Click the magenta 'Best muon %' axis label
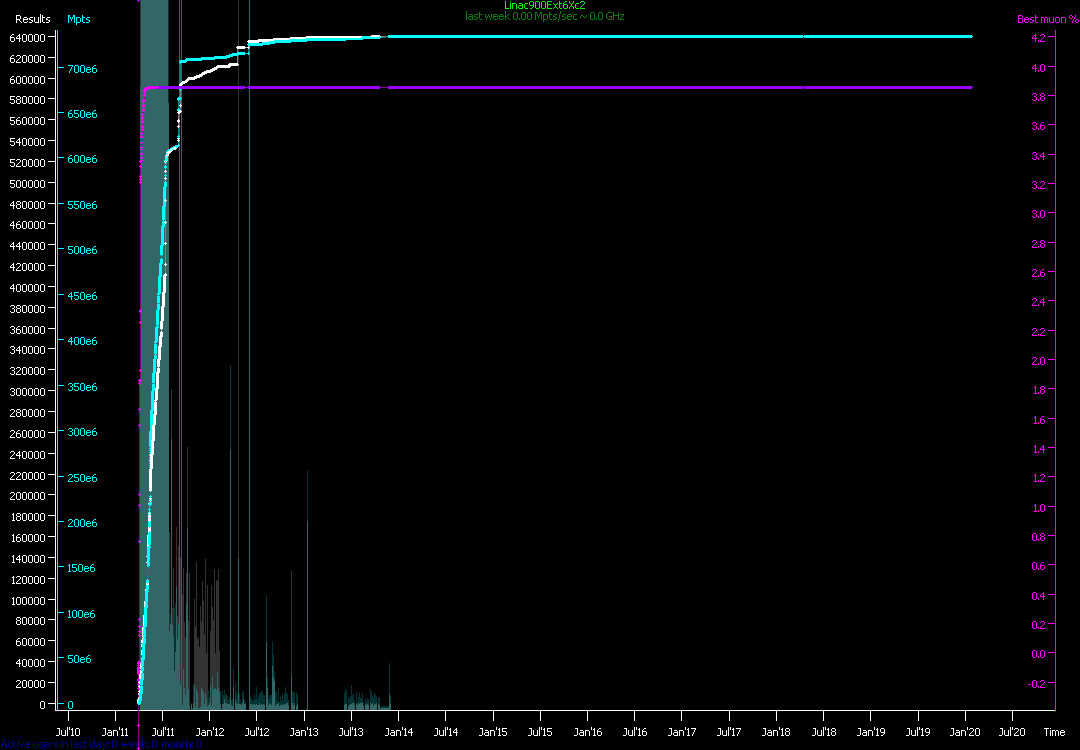 (x=1041, y=19)
